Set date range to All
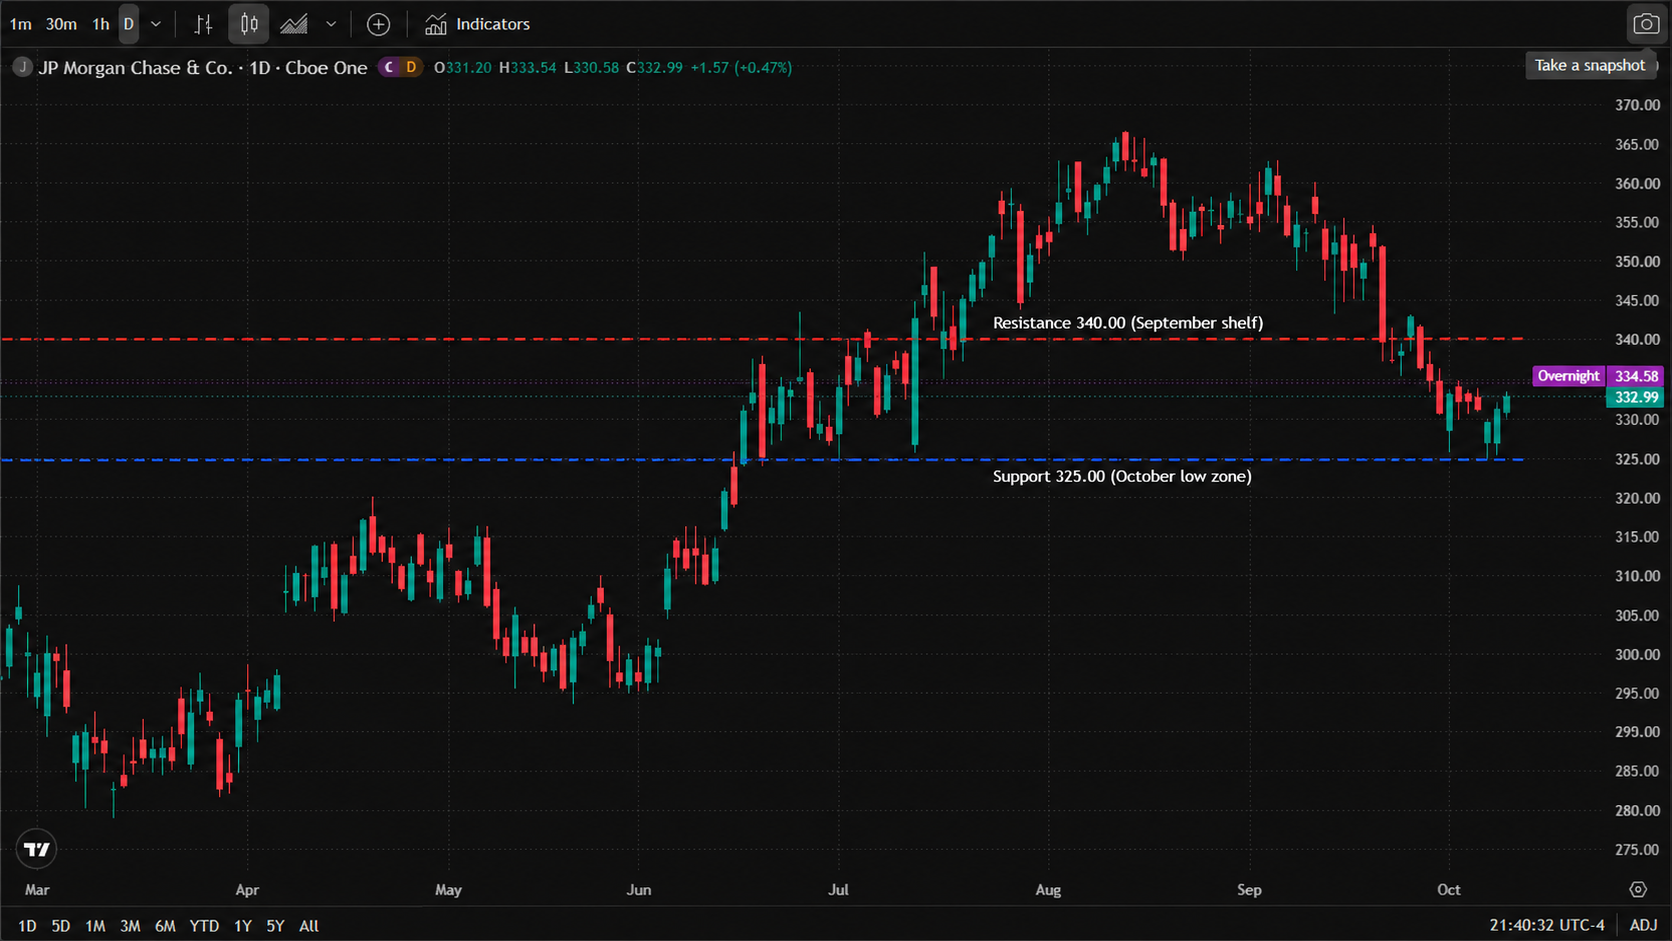 click(x=309, y=926)
